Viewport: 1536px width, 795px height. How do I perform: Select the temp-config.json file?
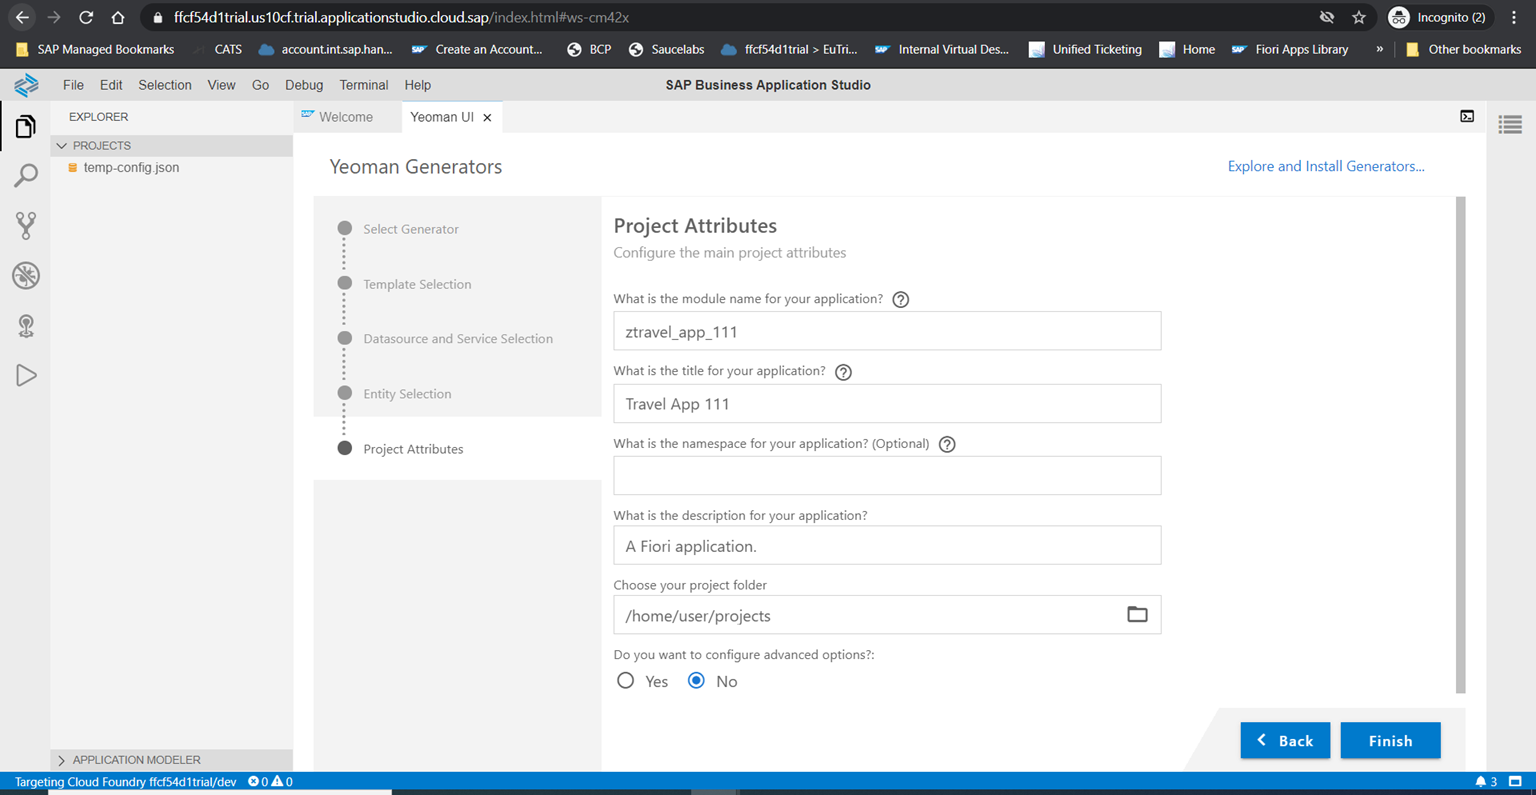tap(129, 167)
